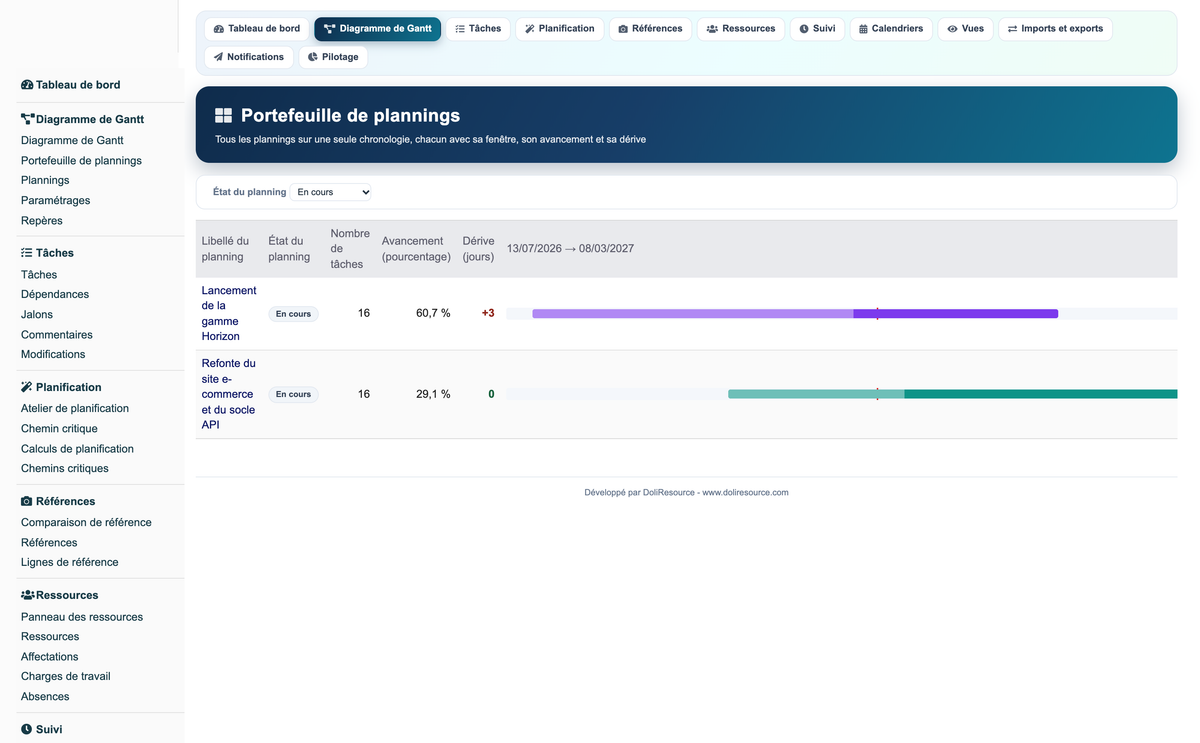This screenshot has height=743, width=1200.
Task: Click the Développé par DoliResource footer text
Action: pos(686,492)
